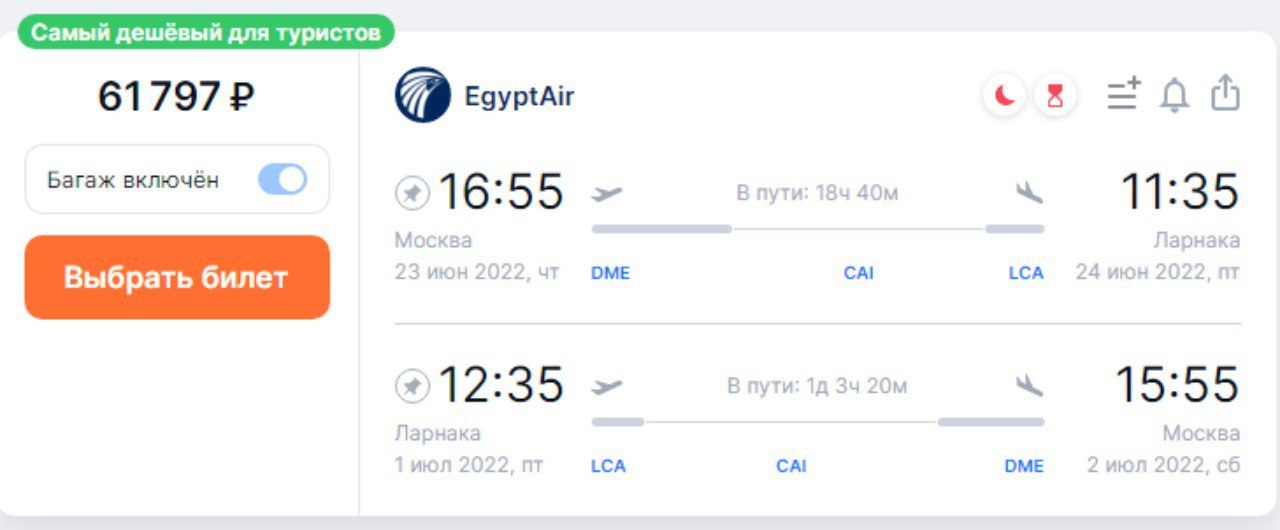Image resolution: width=1280 pixels, height=530 pixels.
Task: Share this ticket via share icon
Action: point(1225,94)
